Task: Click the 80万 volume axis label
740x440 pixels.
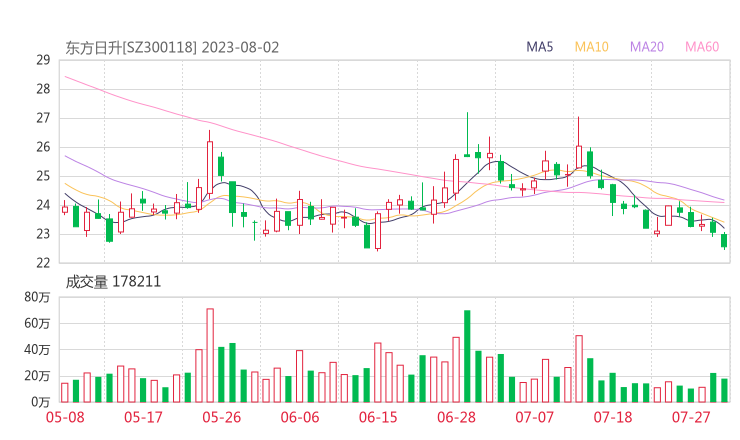Action: pyautogui.click(x=37, y=297)
